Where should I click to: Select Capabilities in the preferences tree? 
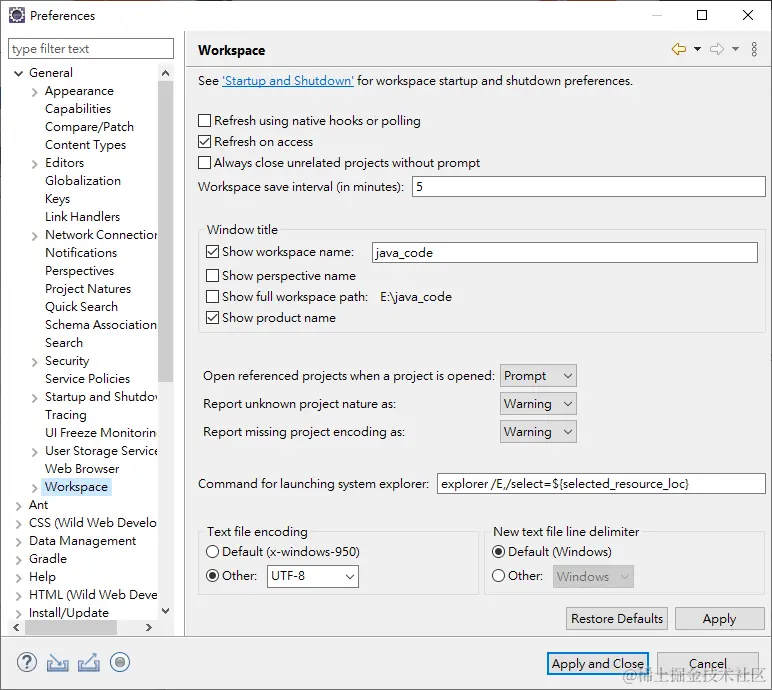[x=78, y=109]
